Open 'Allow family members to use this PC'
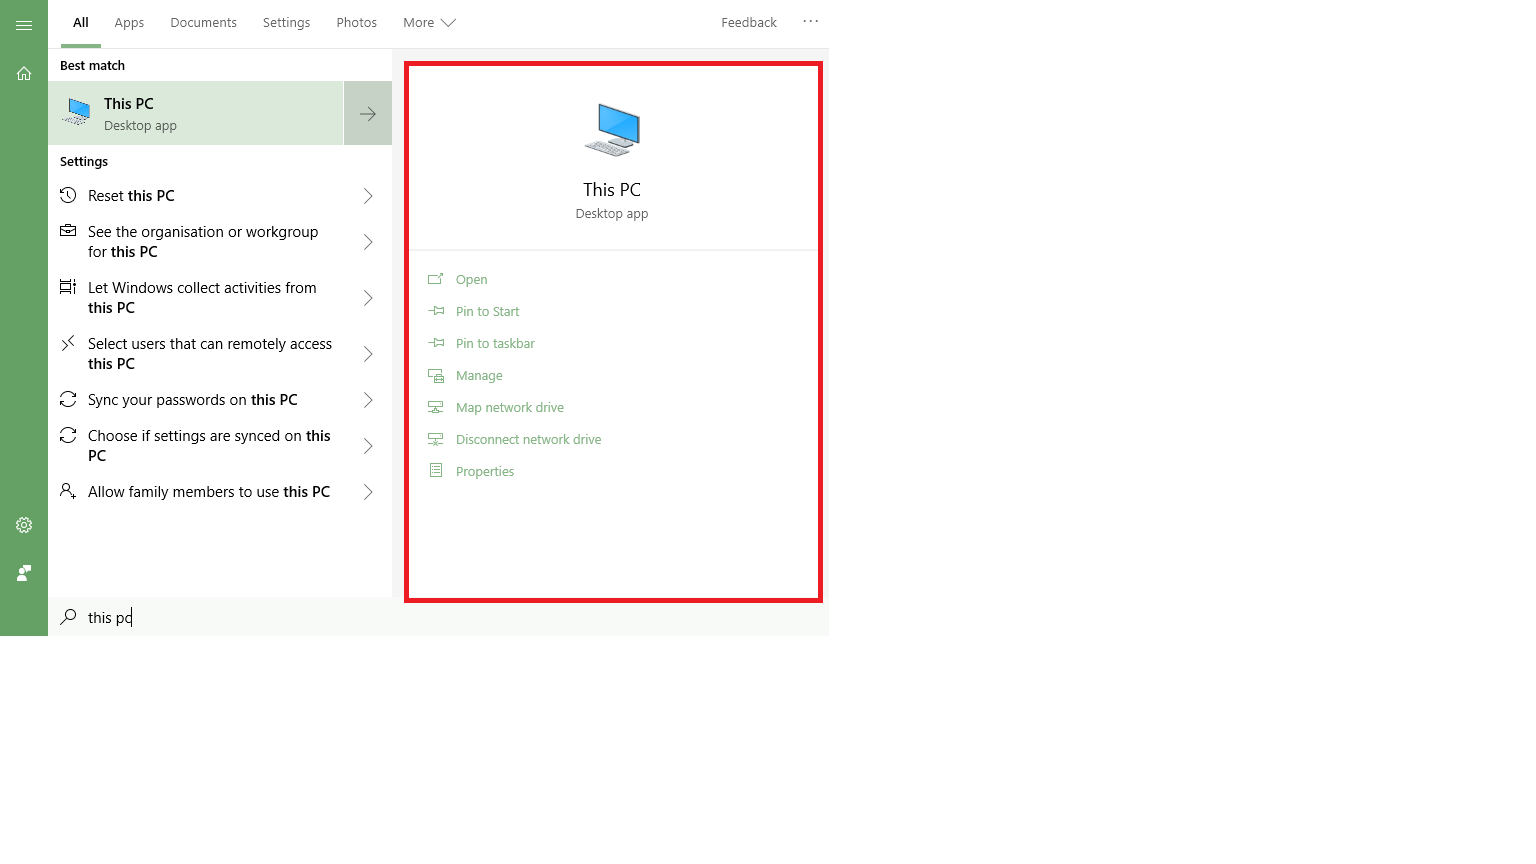Screen dimensions: 1536x864 click(x=220, y=492)
